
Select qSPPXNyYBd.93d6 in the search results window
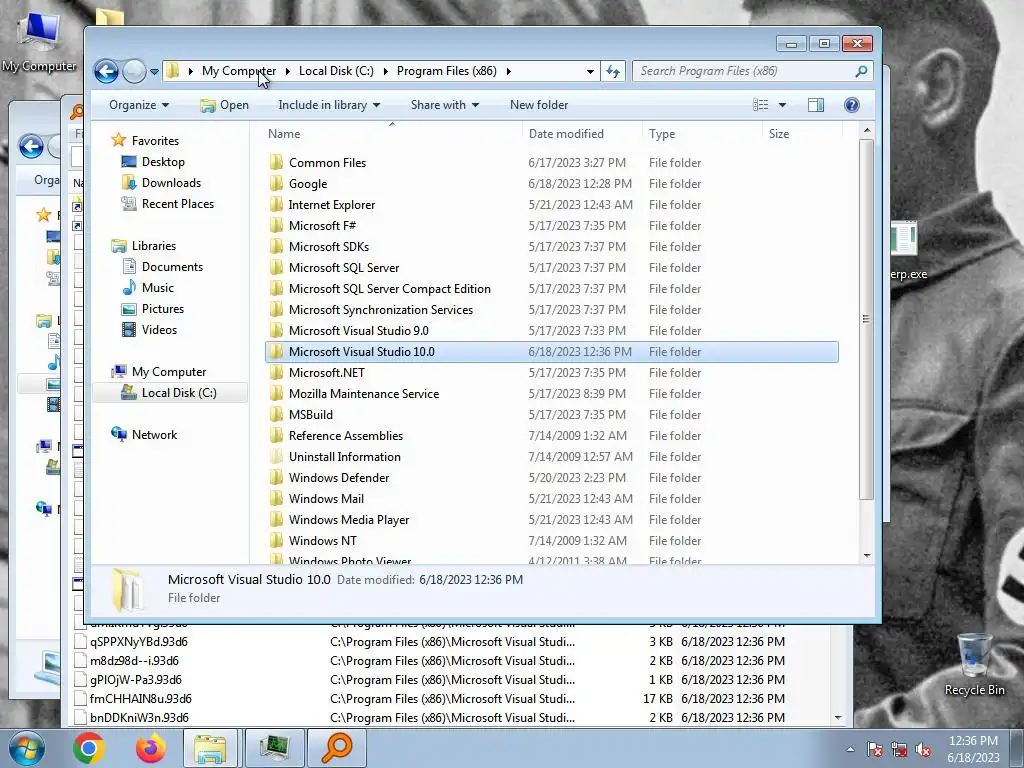(x=139, y=642)
